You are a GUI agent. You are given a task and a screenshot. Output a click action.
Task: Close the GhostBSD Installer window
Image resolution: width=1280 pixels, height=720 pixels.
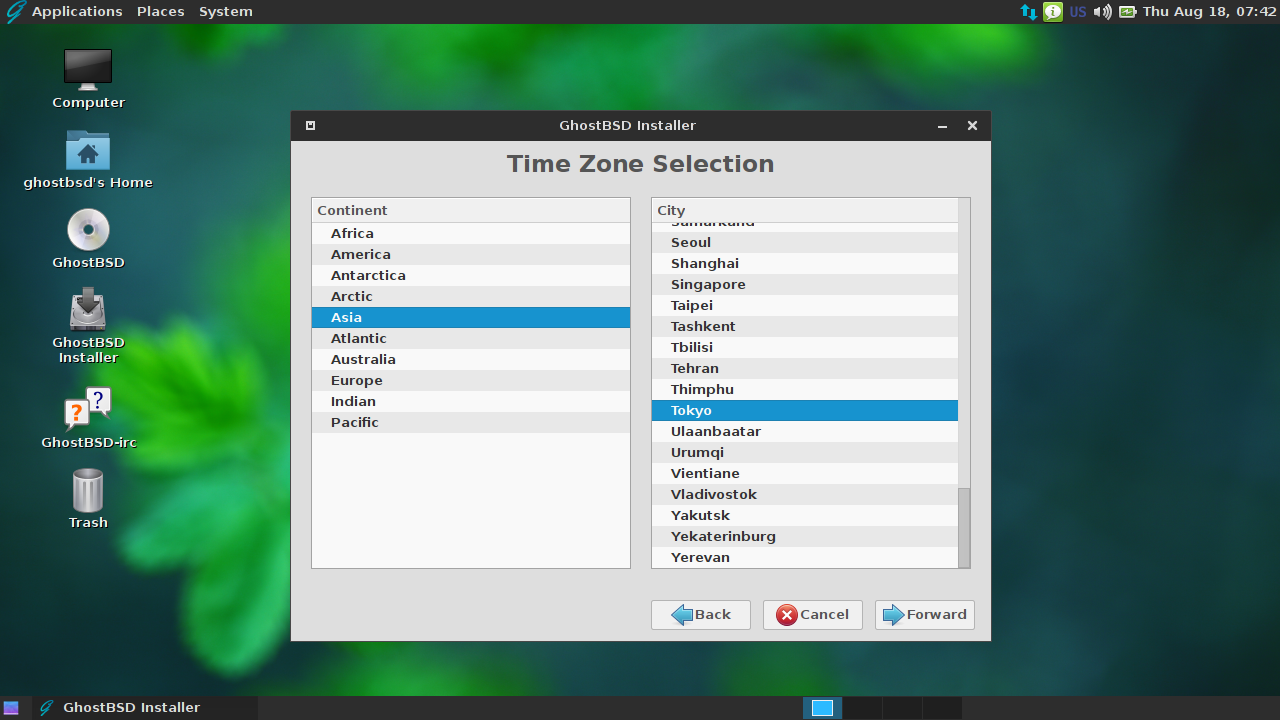coord(972,126)
